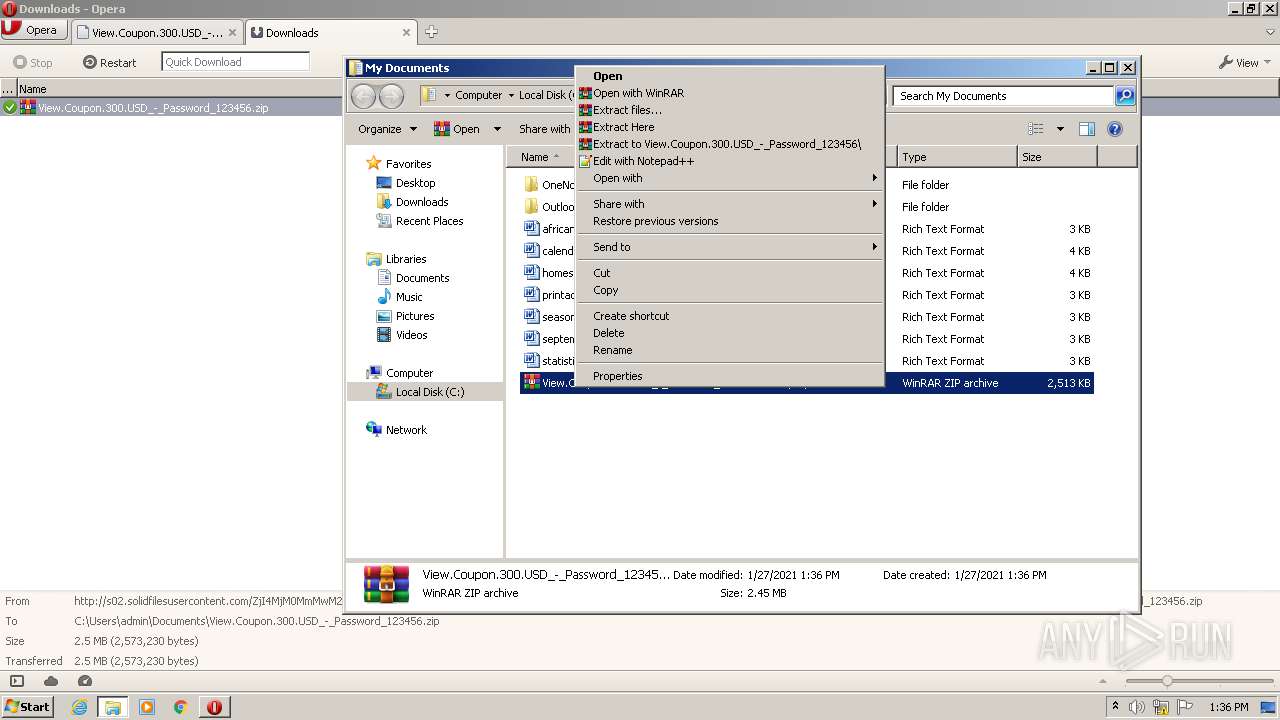Switch to the View.Coupon.300.USD browser tab
Screen dimensions: 1280x720
(x=157, y=32)
